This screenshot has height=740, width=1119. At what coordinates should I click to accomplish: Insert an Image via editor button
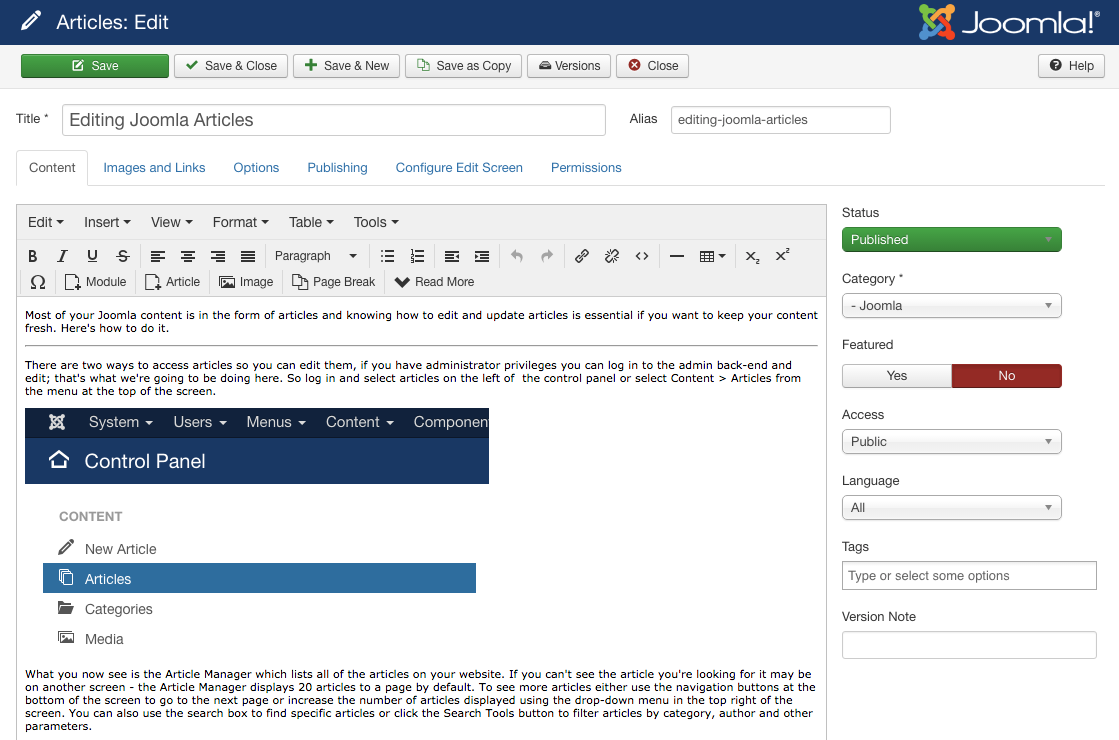(246, 282)
